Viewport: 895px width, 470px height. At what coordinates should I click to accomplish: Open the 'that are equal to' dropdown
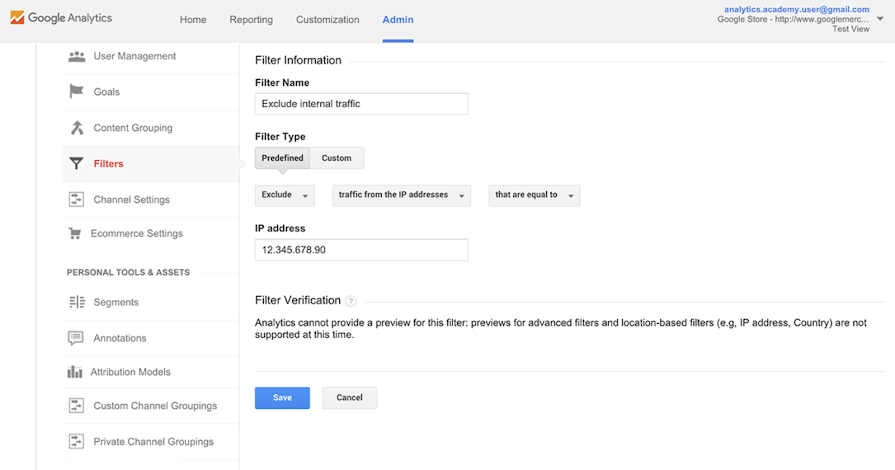click(x=534, y=195)
